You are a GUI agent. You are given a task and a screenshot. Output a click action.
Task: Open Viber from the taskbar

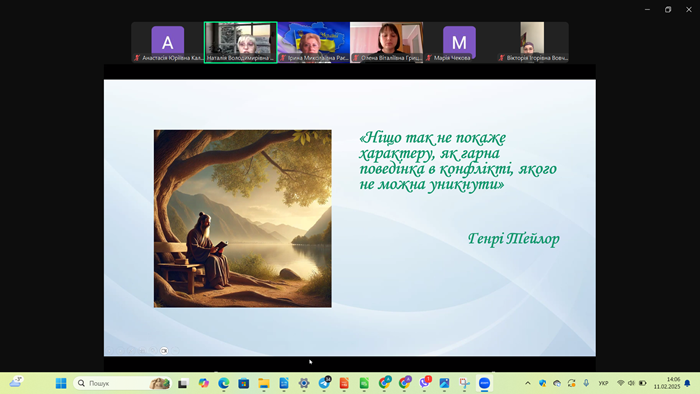[x=425, y=383]
